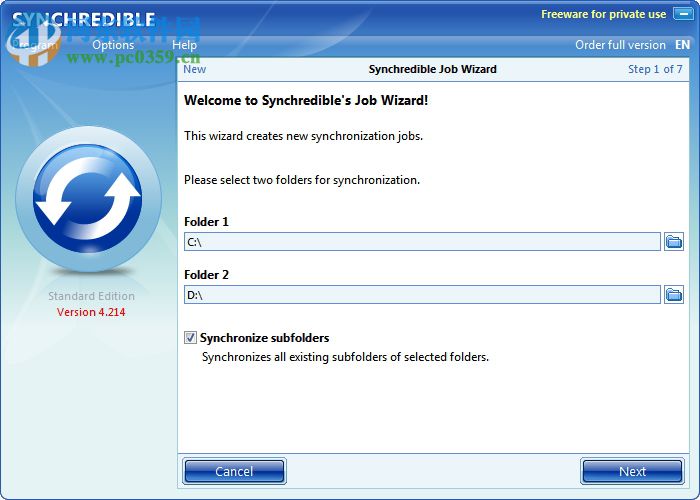Click Version 4.214 label

click(x=91, y=312)
